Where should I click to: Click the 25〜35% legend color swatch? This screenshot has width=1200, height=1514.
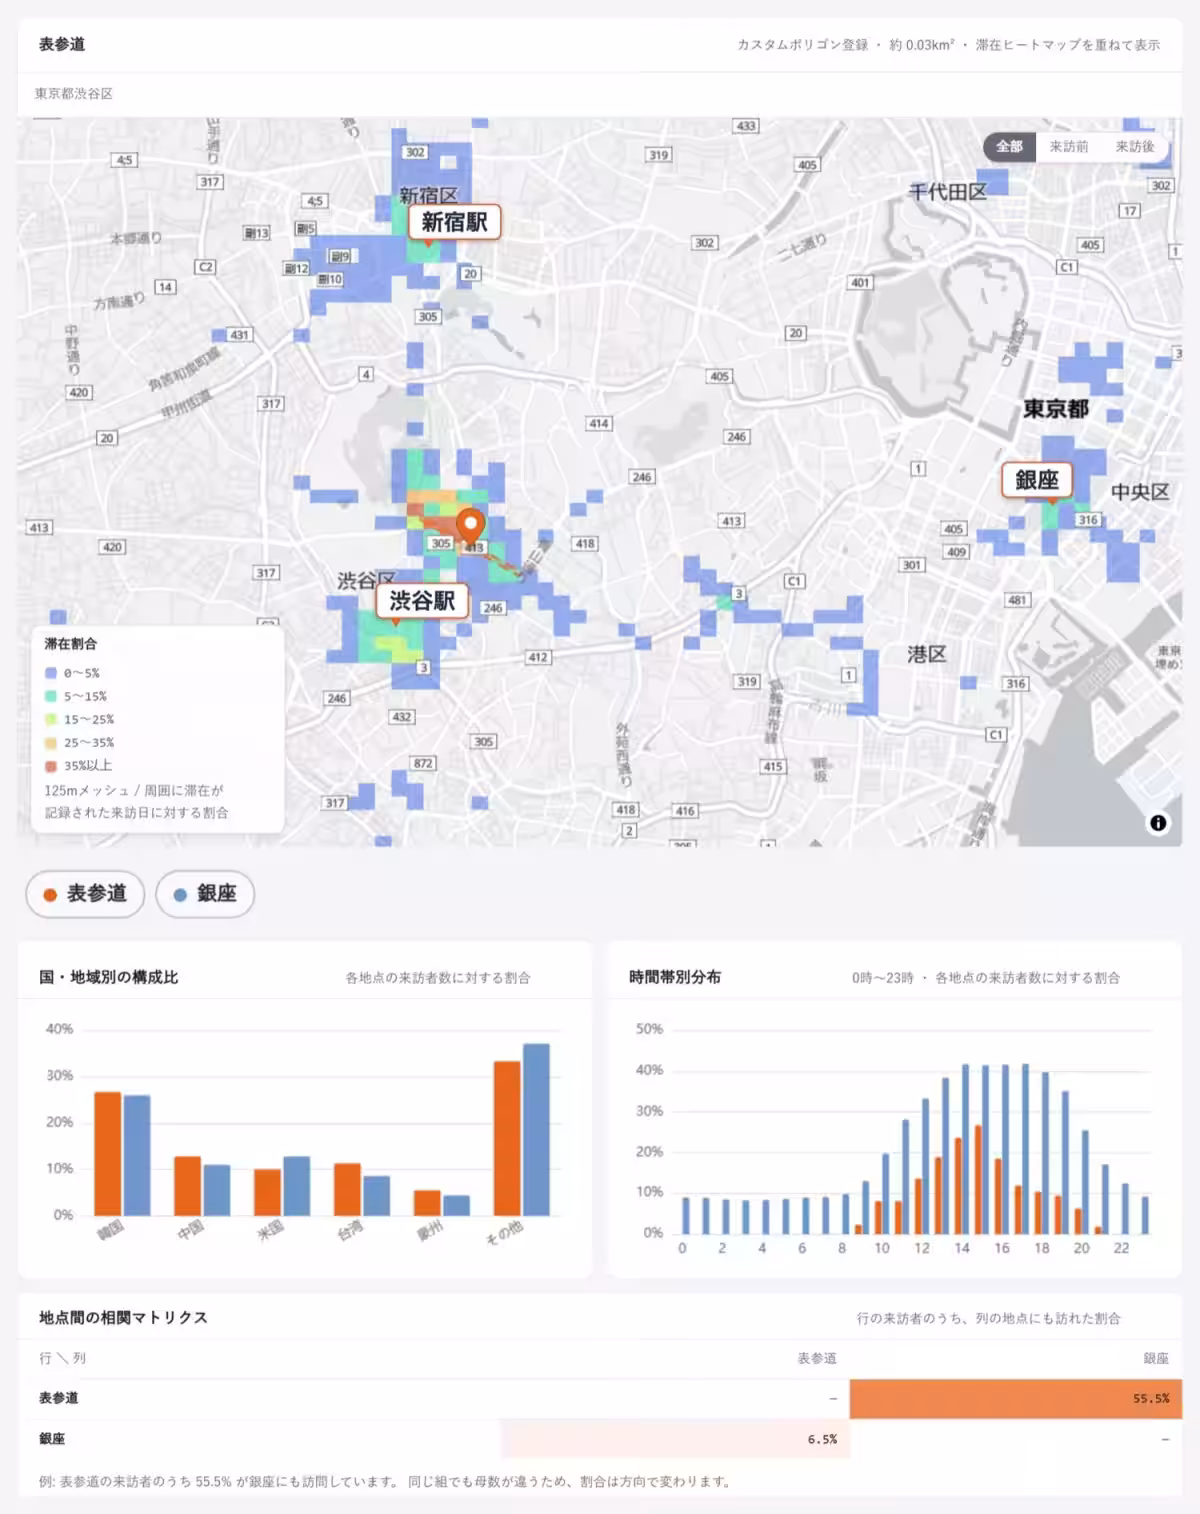tap(51, 743)
